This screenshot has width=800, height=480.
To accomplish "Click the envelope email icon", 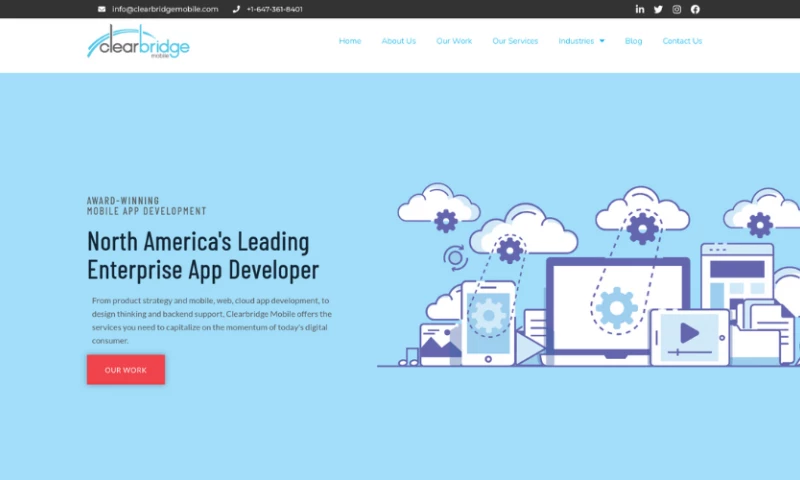I will click(x=102, y=9).
